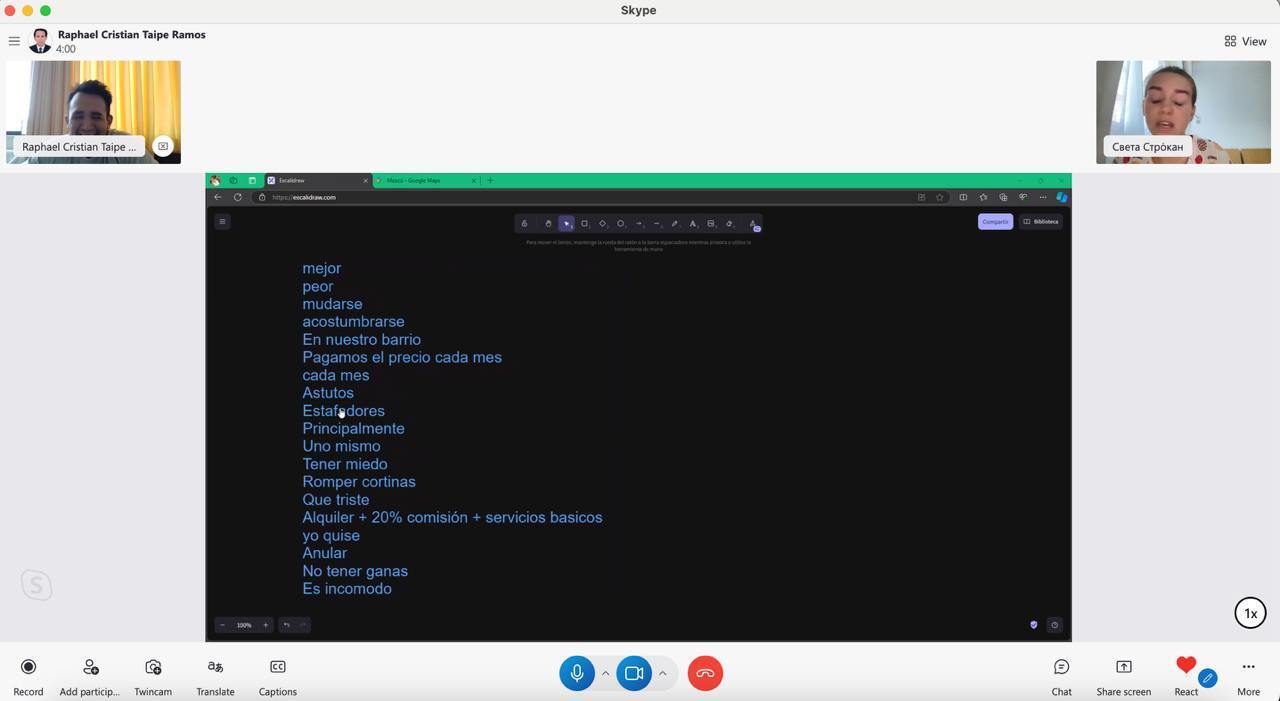Select Света Строкан video thumbnail
The width and height of the screenshot is (1280, 701).
(1183, 111)
